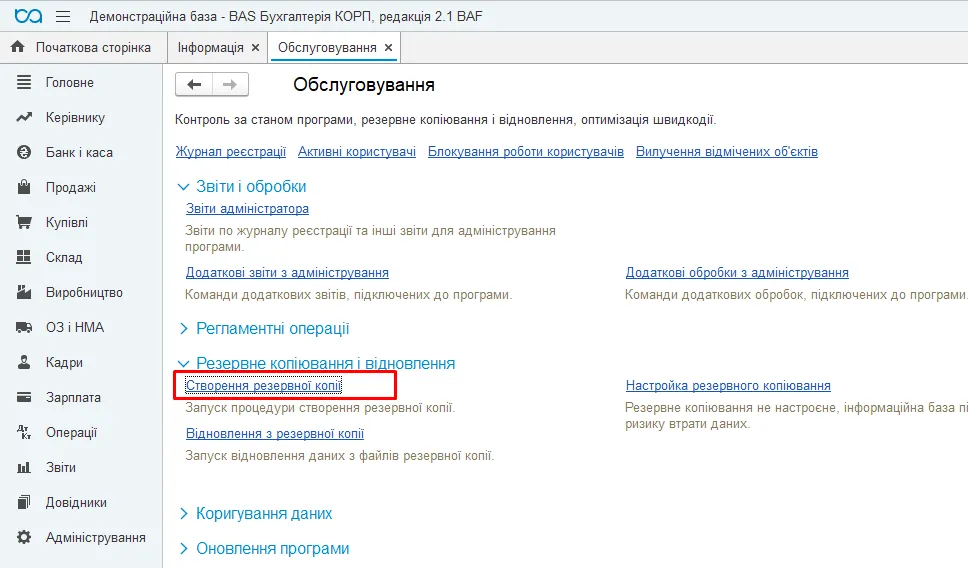Open the hamburger main menu icon
Viewport: 968px width, 568px height.
pos(63,17)
